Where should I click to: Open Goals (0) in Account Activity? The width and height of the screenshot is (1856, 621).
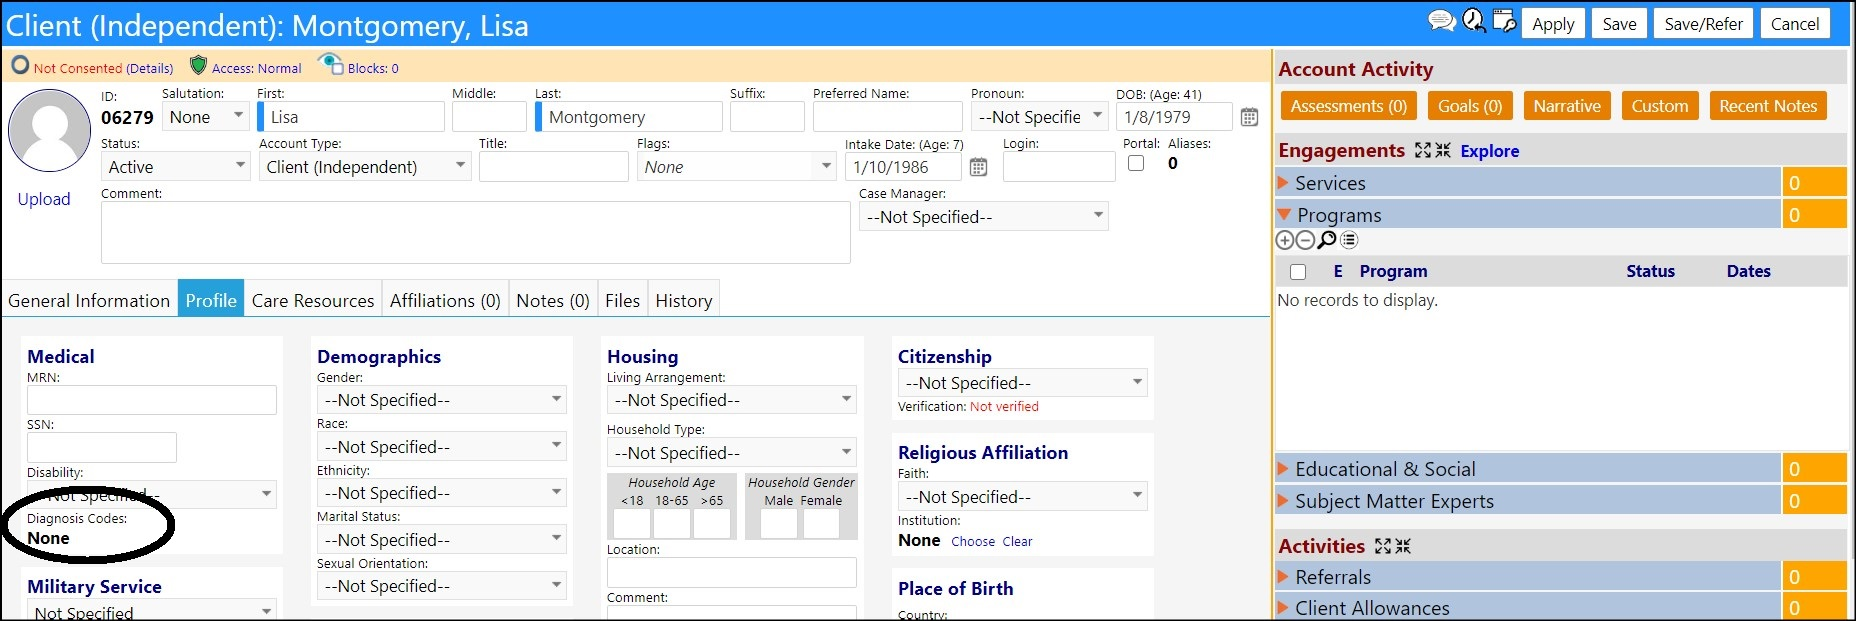point(1470,106)
